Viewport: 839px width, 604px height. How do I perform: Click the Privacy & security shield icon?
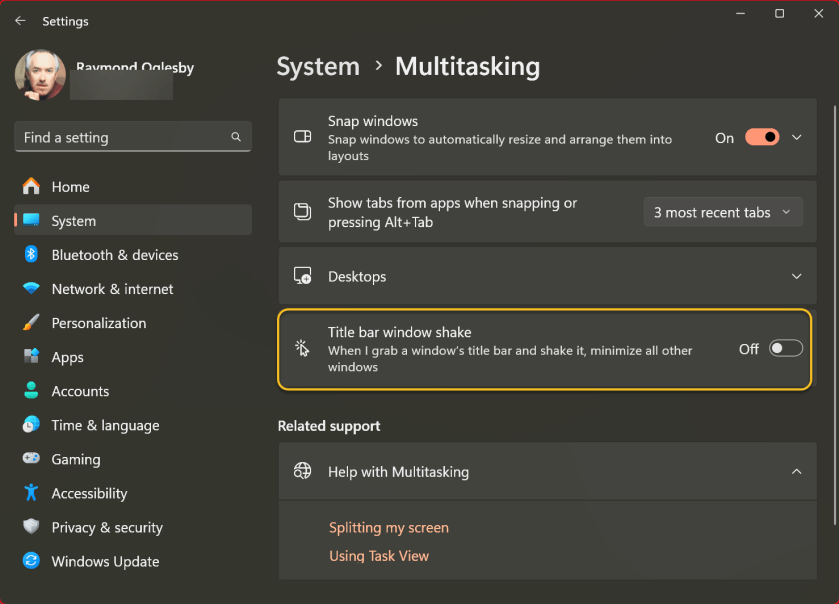(31, 527)
